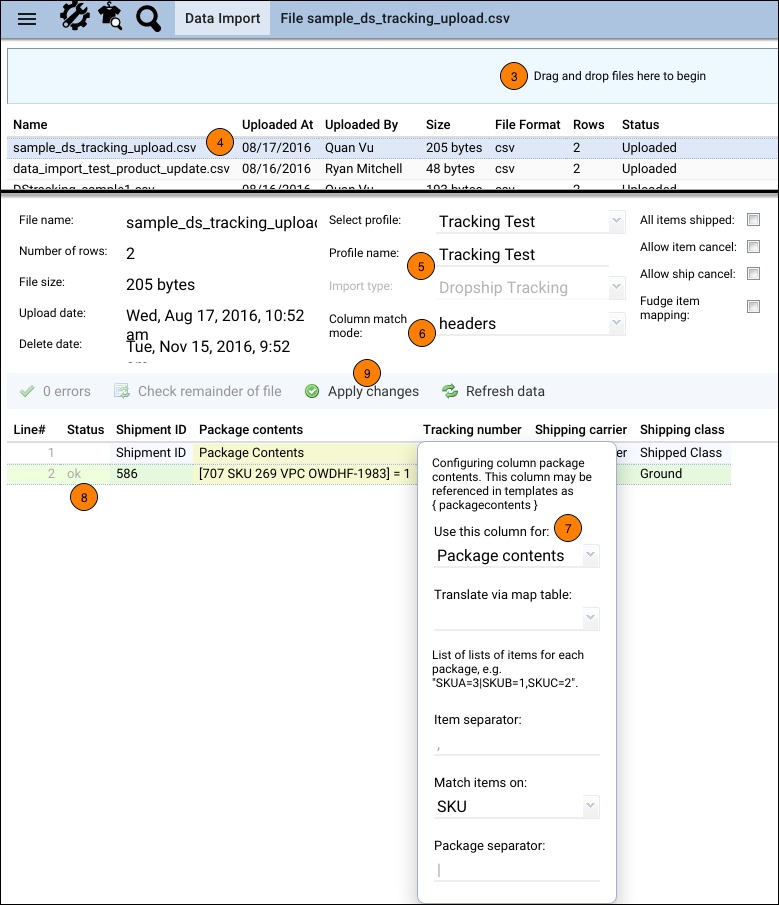779x905 pixels.
Task: Click the Shipped Class header row cell
Action: (681, 453)
